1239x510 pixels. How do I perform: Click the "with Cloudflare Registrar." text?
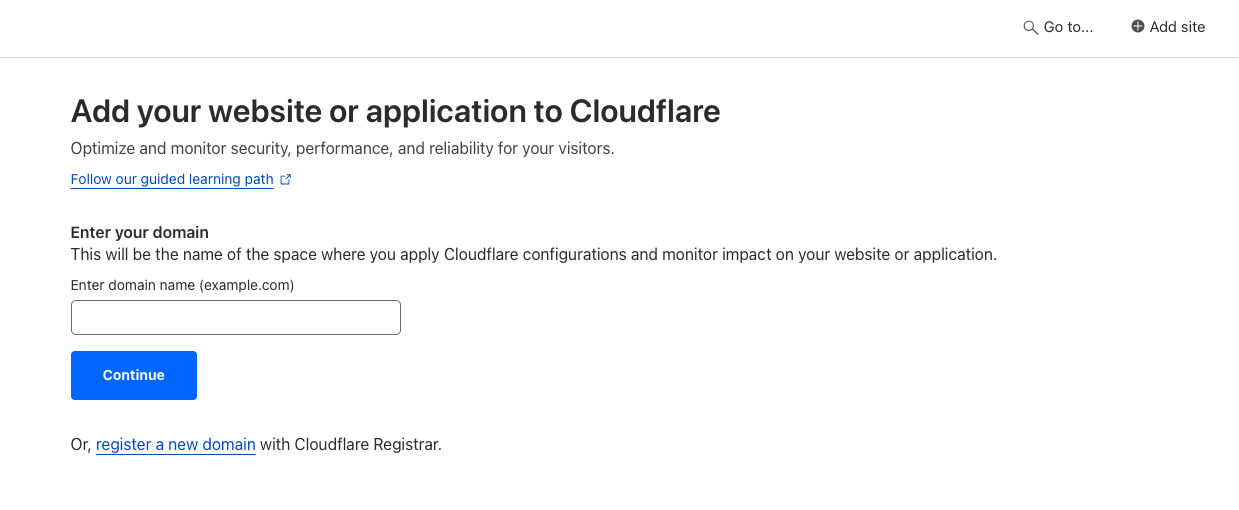tap(350, 444)
